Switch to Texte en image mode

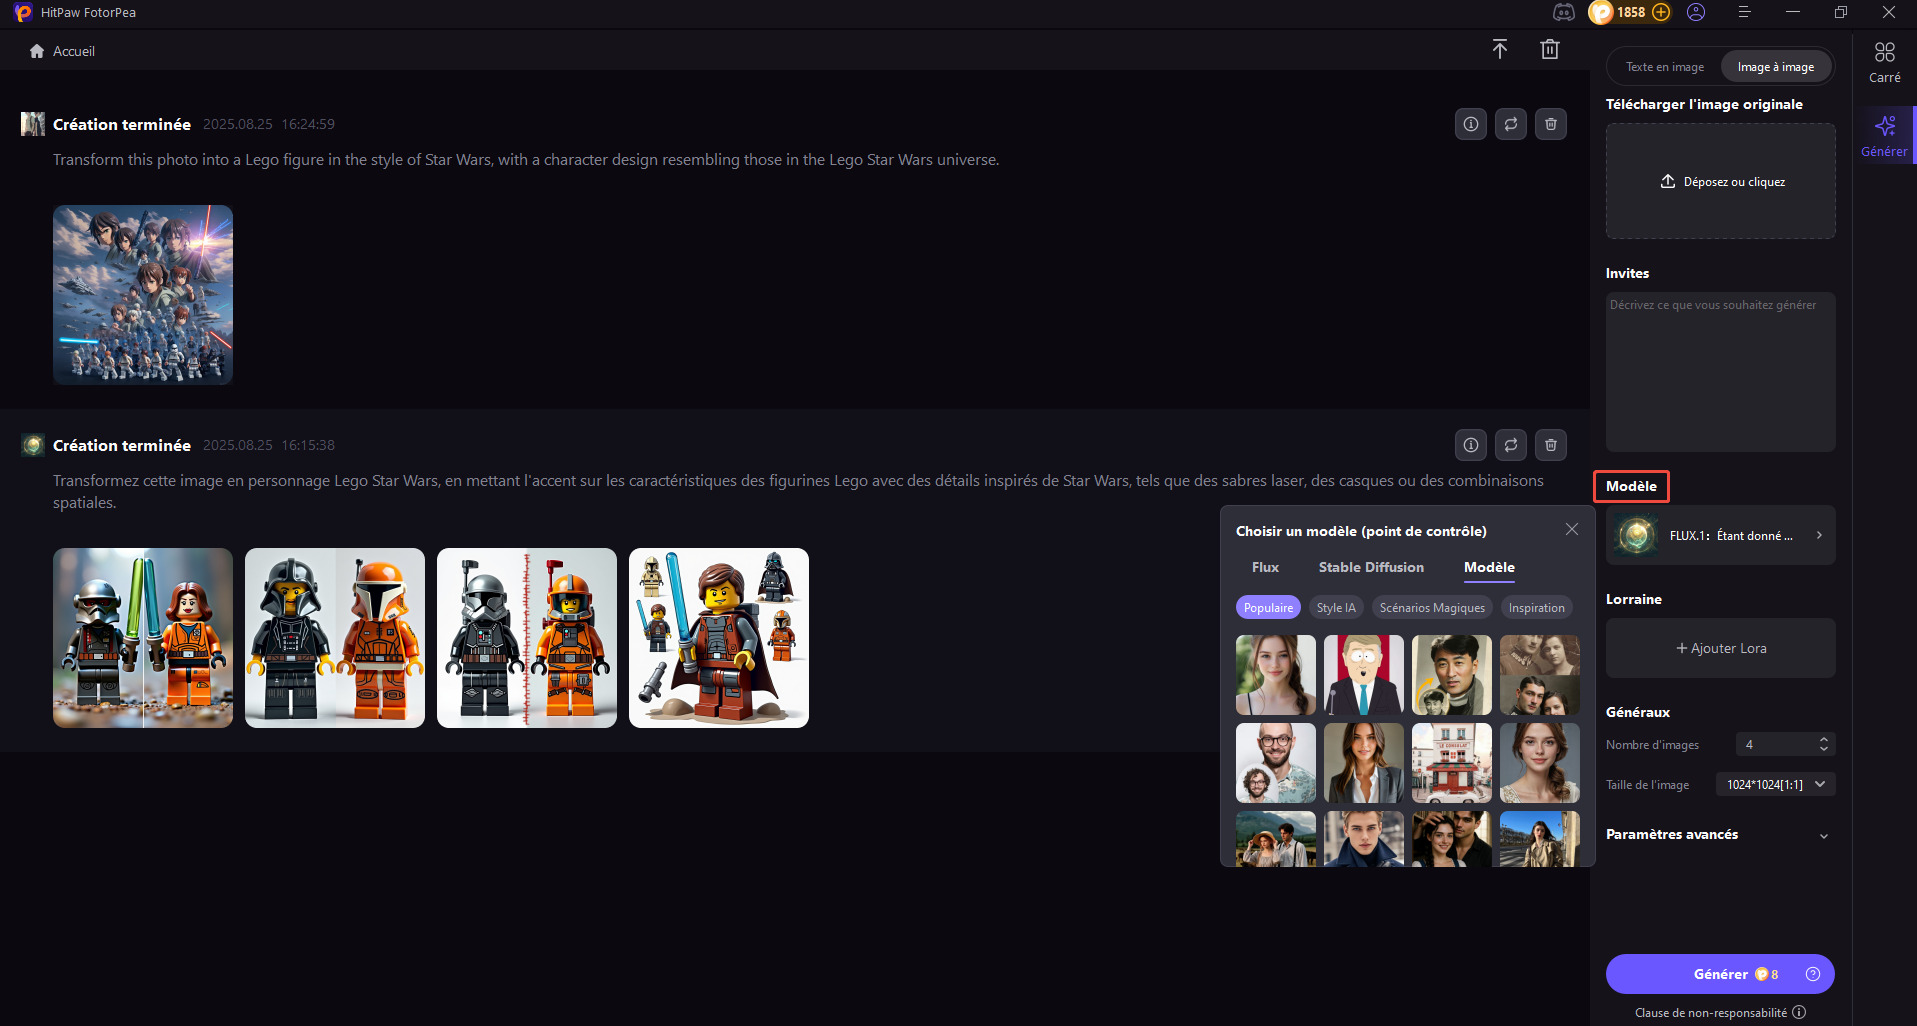(x=1664, y=67)
